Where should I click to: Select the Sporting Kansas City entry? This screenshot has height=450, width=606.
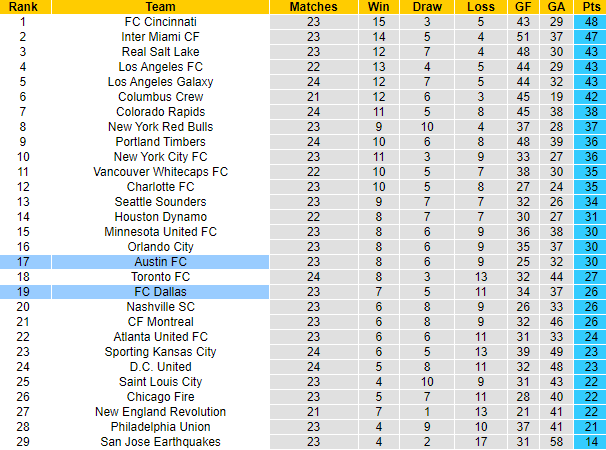(160, 352)
